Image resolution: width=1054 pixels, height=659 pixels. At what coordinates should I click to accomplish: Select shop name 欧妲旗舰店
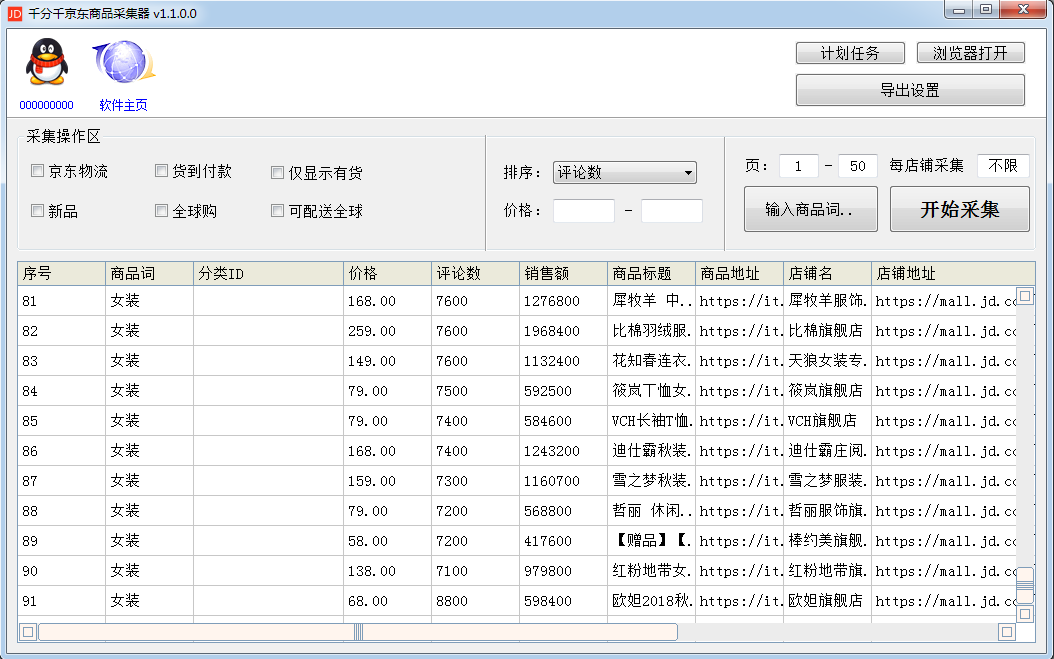[828, 601]
